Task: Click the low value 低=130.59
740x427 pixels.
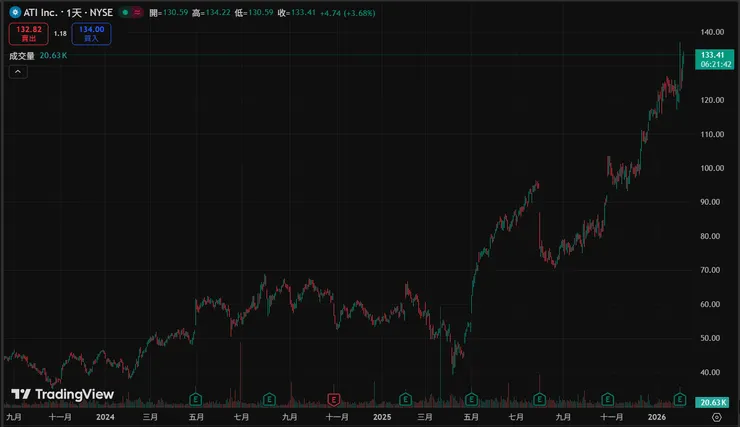Action: (254, 13)
